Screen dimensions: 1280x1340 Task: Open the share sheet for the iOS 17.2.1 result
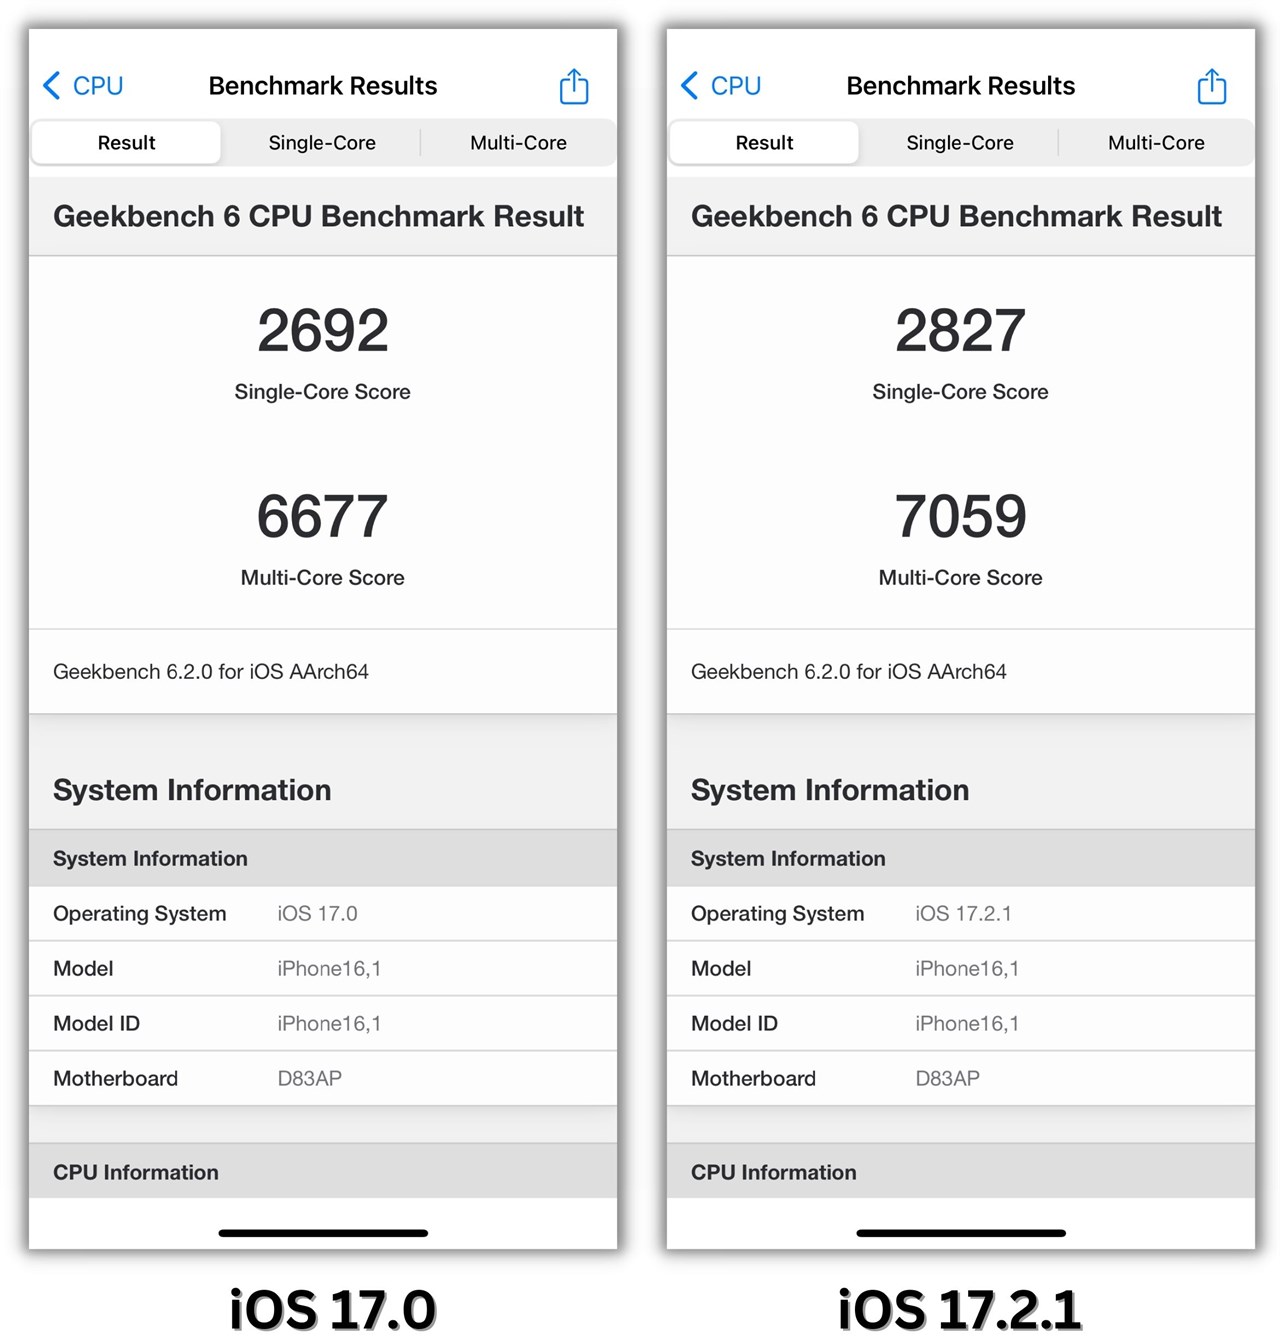click(x=1211, y=86)
